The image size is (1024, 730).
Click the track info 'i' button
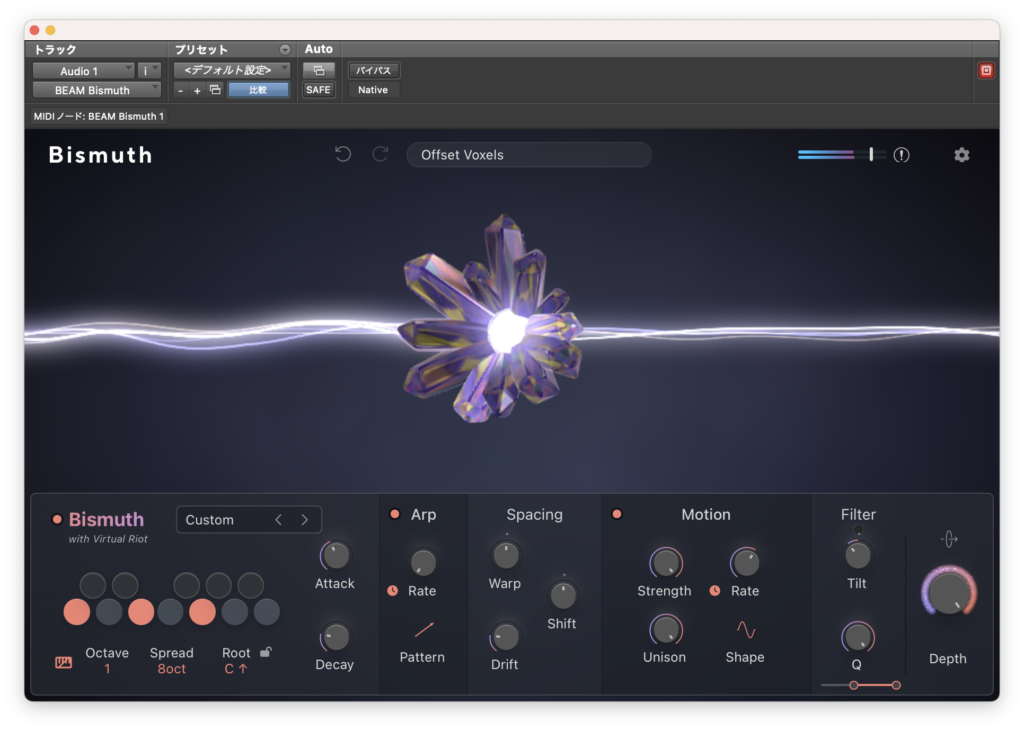click(x=149, y=71)
